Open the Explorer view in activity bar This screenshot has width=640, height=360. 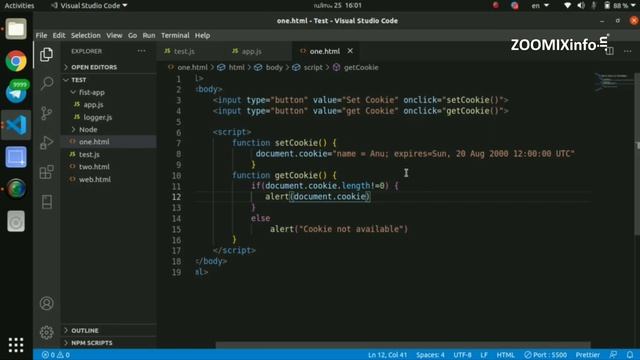47,54
